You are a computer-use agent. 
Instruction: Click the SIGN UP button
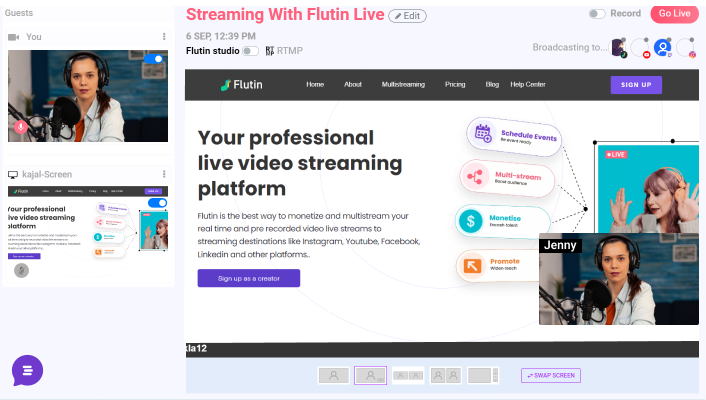pyautogui.click(x=636, y=85)
